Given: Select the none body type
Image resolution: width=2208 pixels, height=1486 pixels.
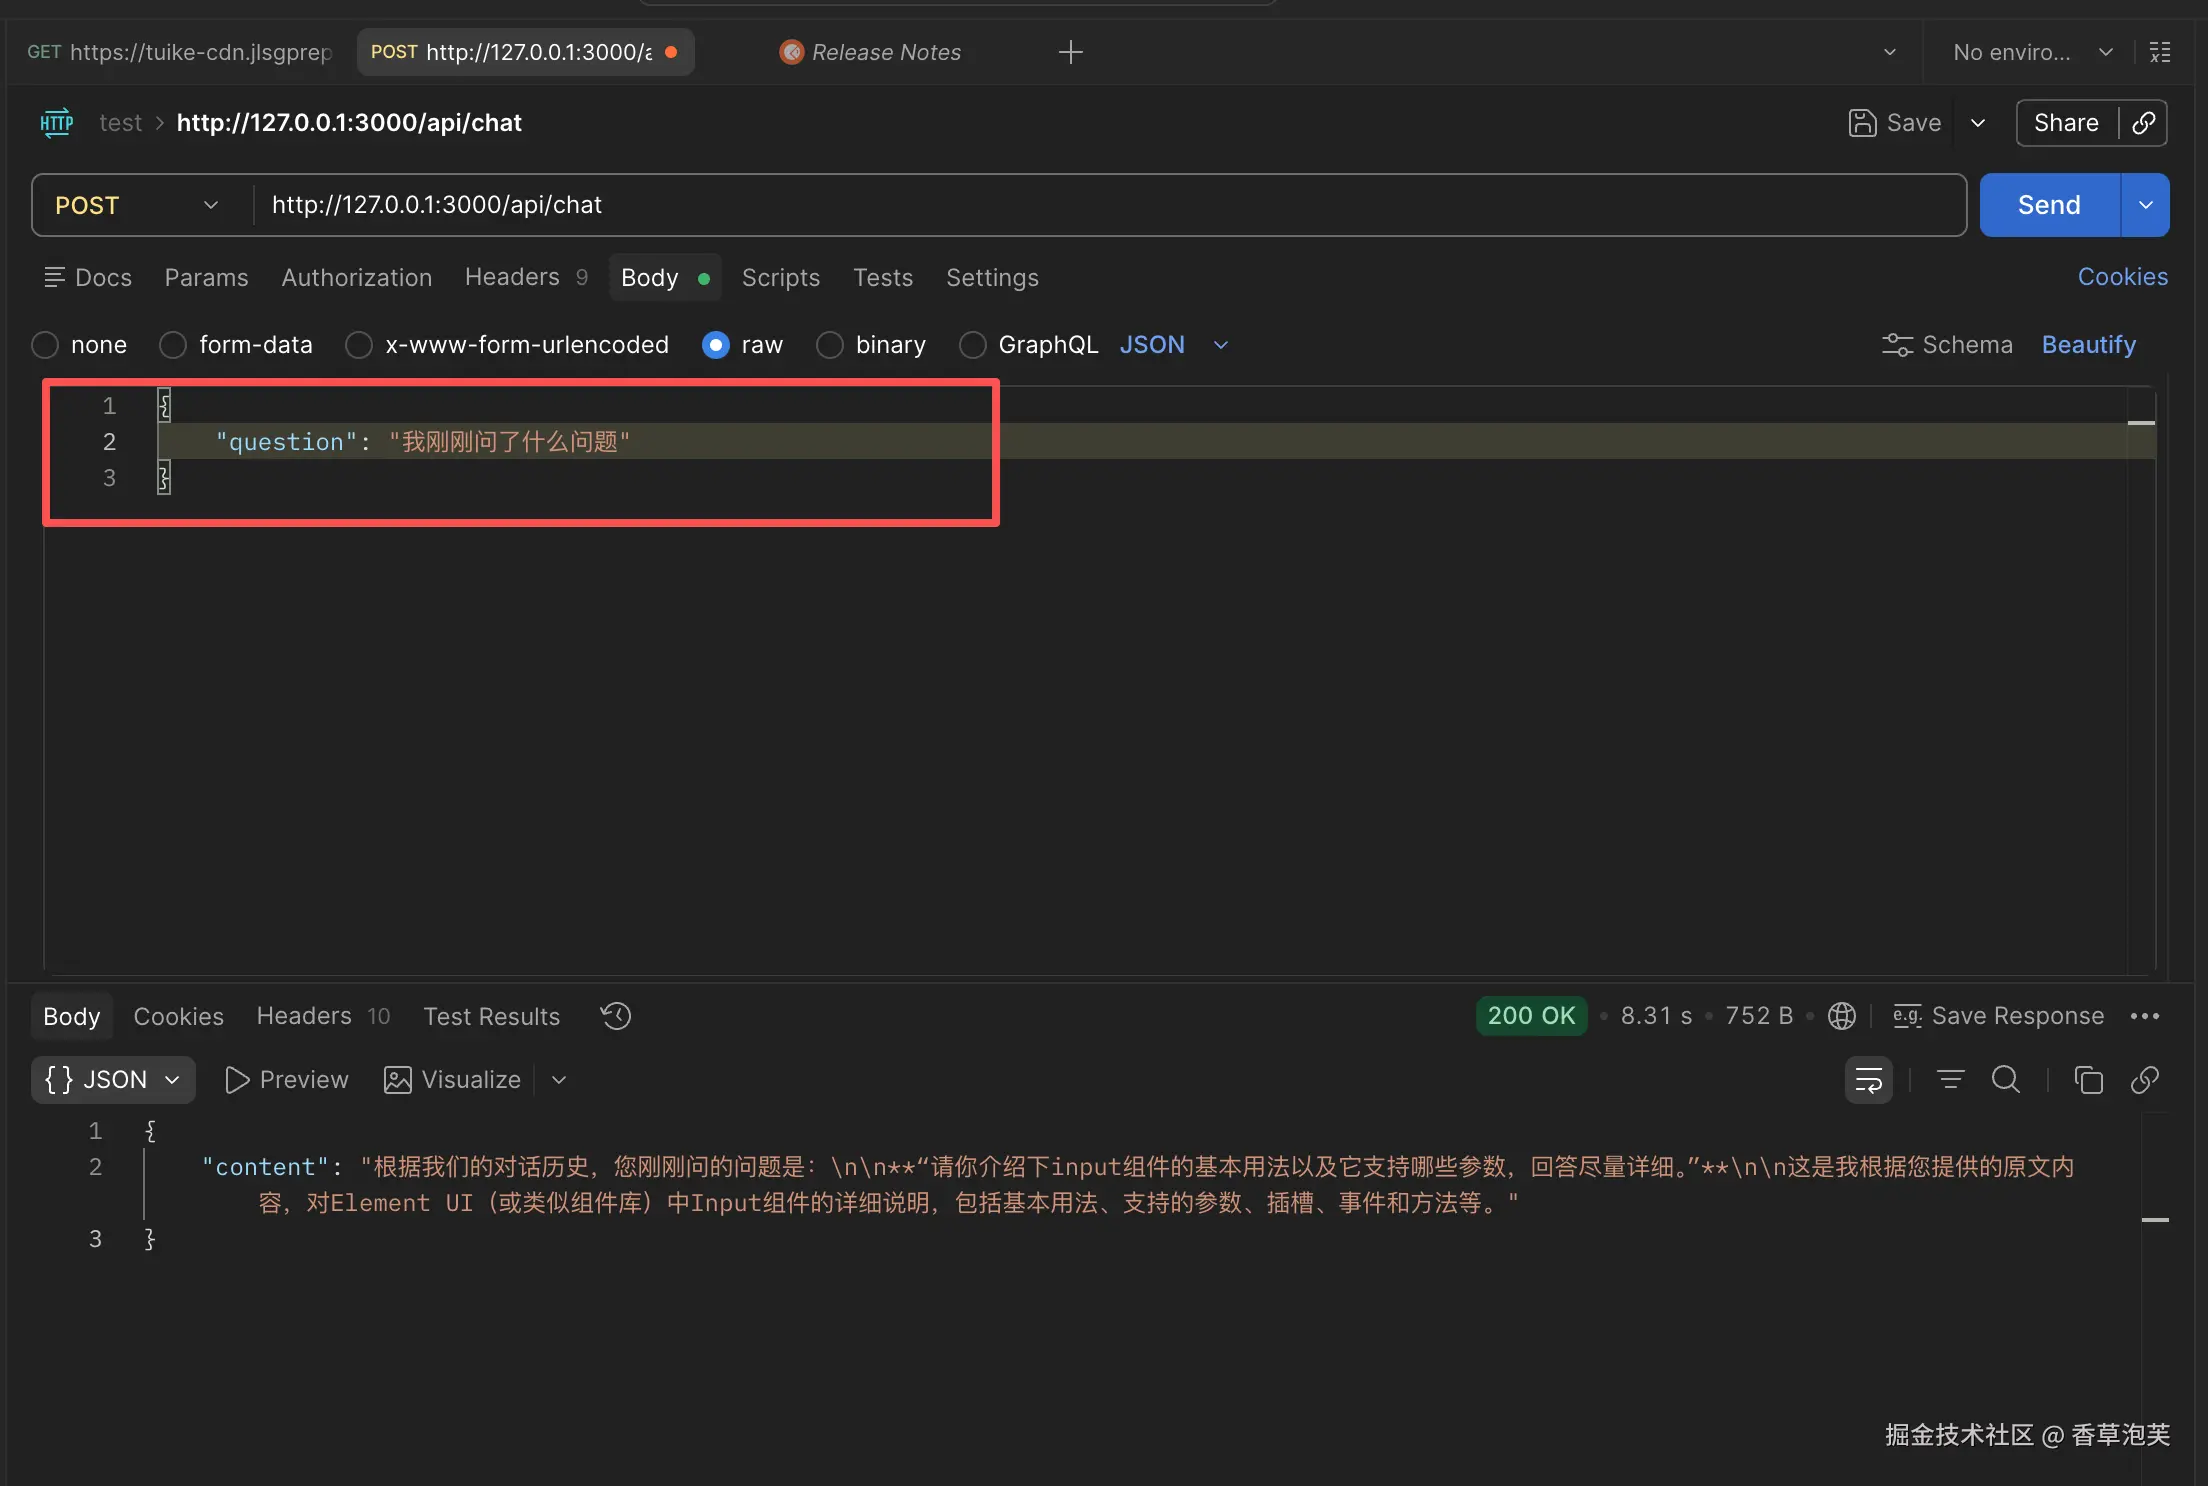Looking at the screenshot, I should pyautogui.click(x=46, y=345).
